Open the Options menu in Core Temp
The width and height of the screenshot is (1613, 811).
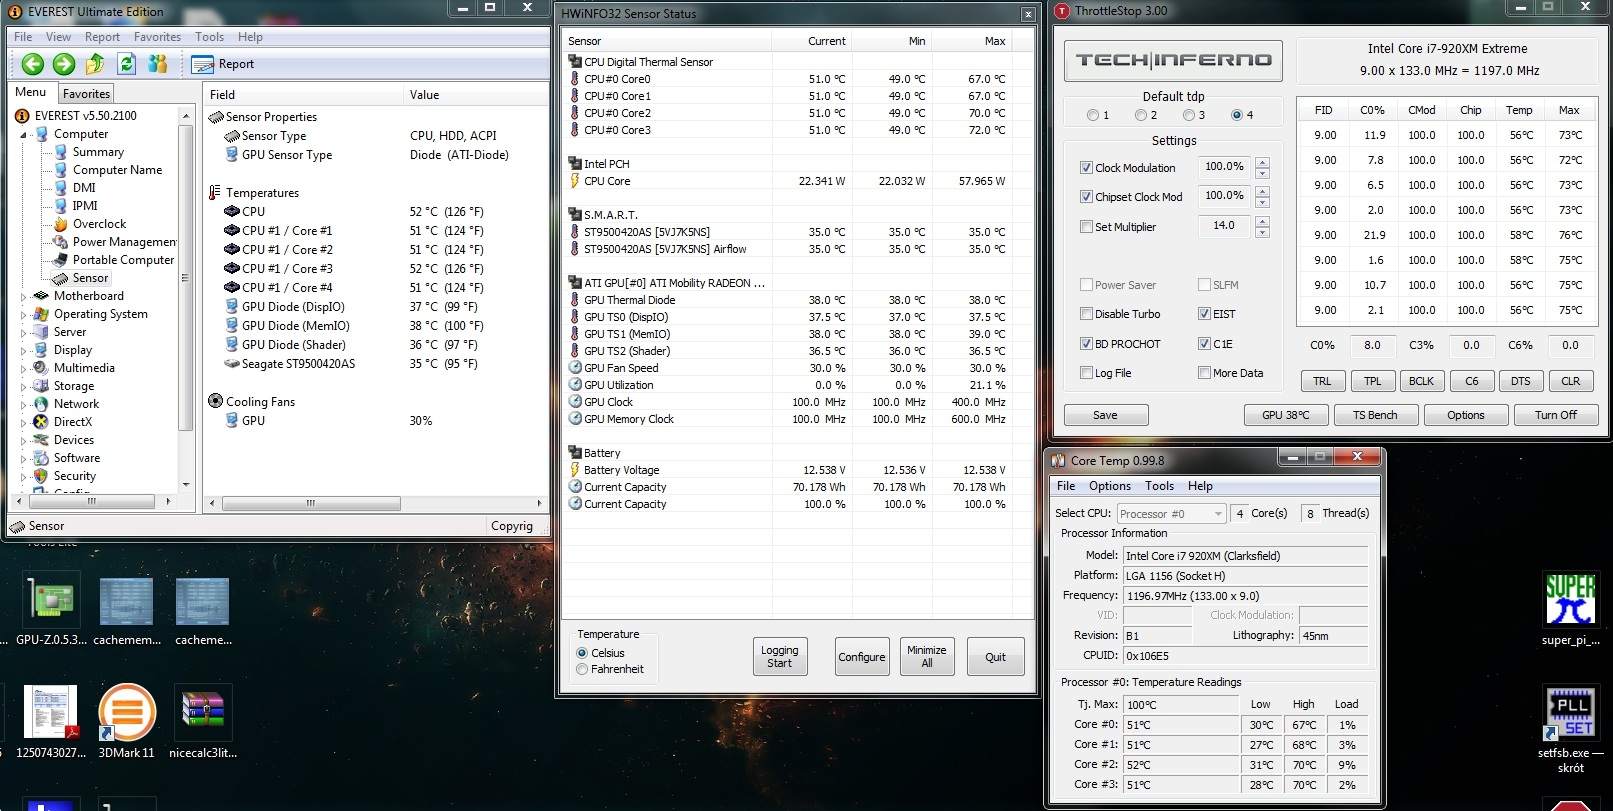coord(1109,486)
